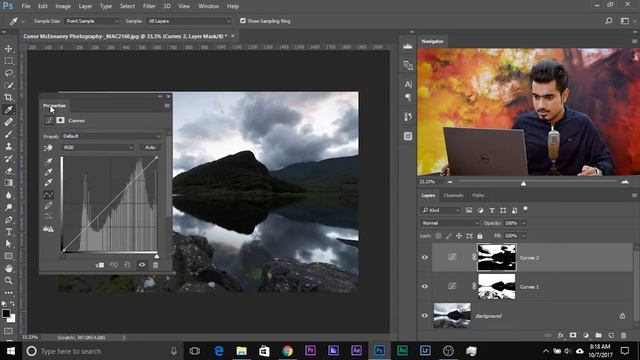Viewport: 640px width, 360px height.
Task: Click the Auto button in Curves
Action: (x=150, y=147)
